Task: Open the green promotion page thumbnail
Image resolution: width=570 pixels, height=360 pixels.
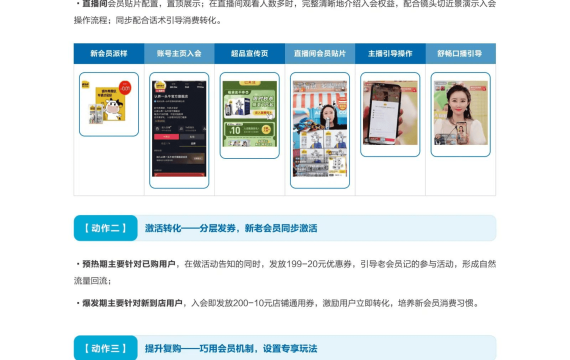Action: (x=249, y=115)
